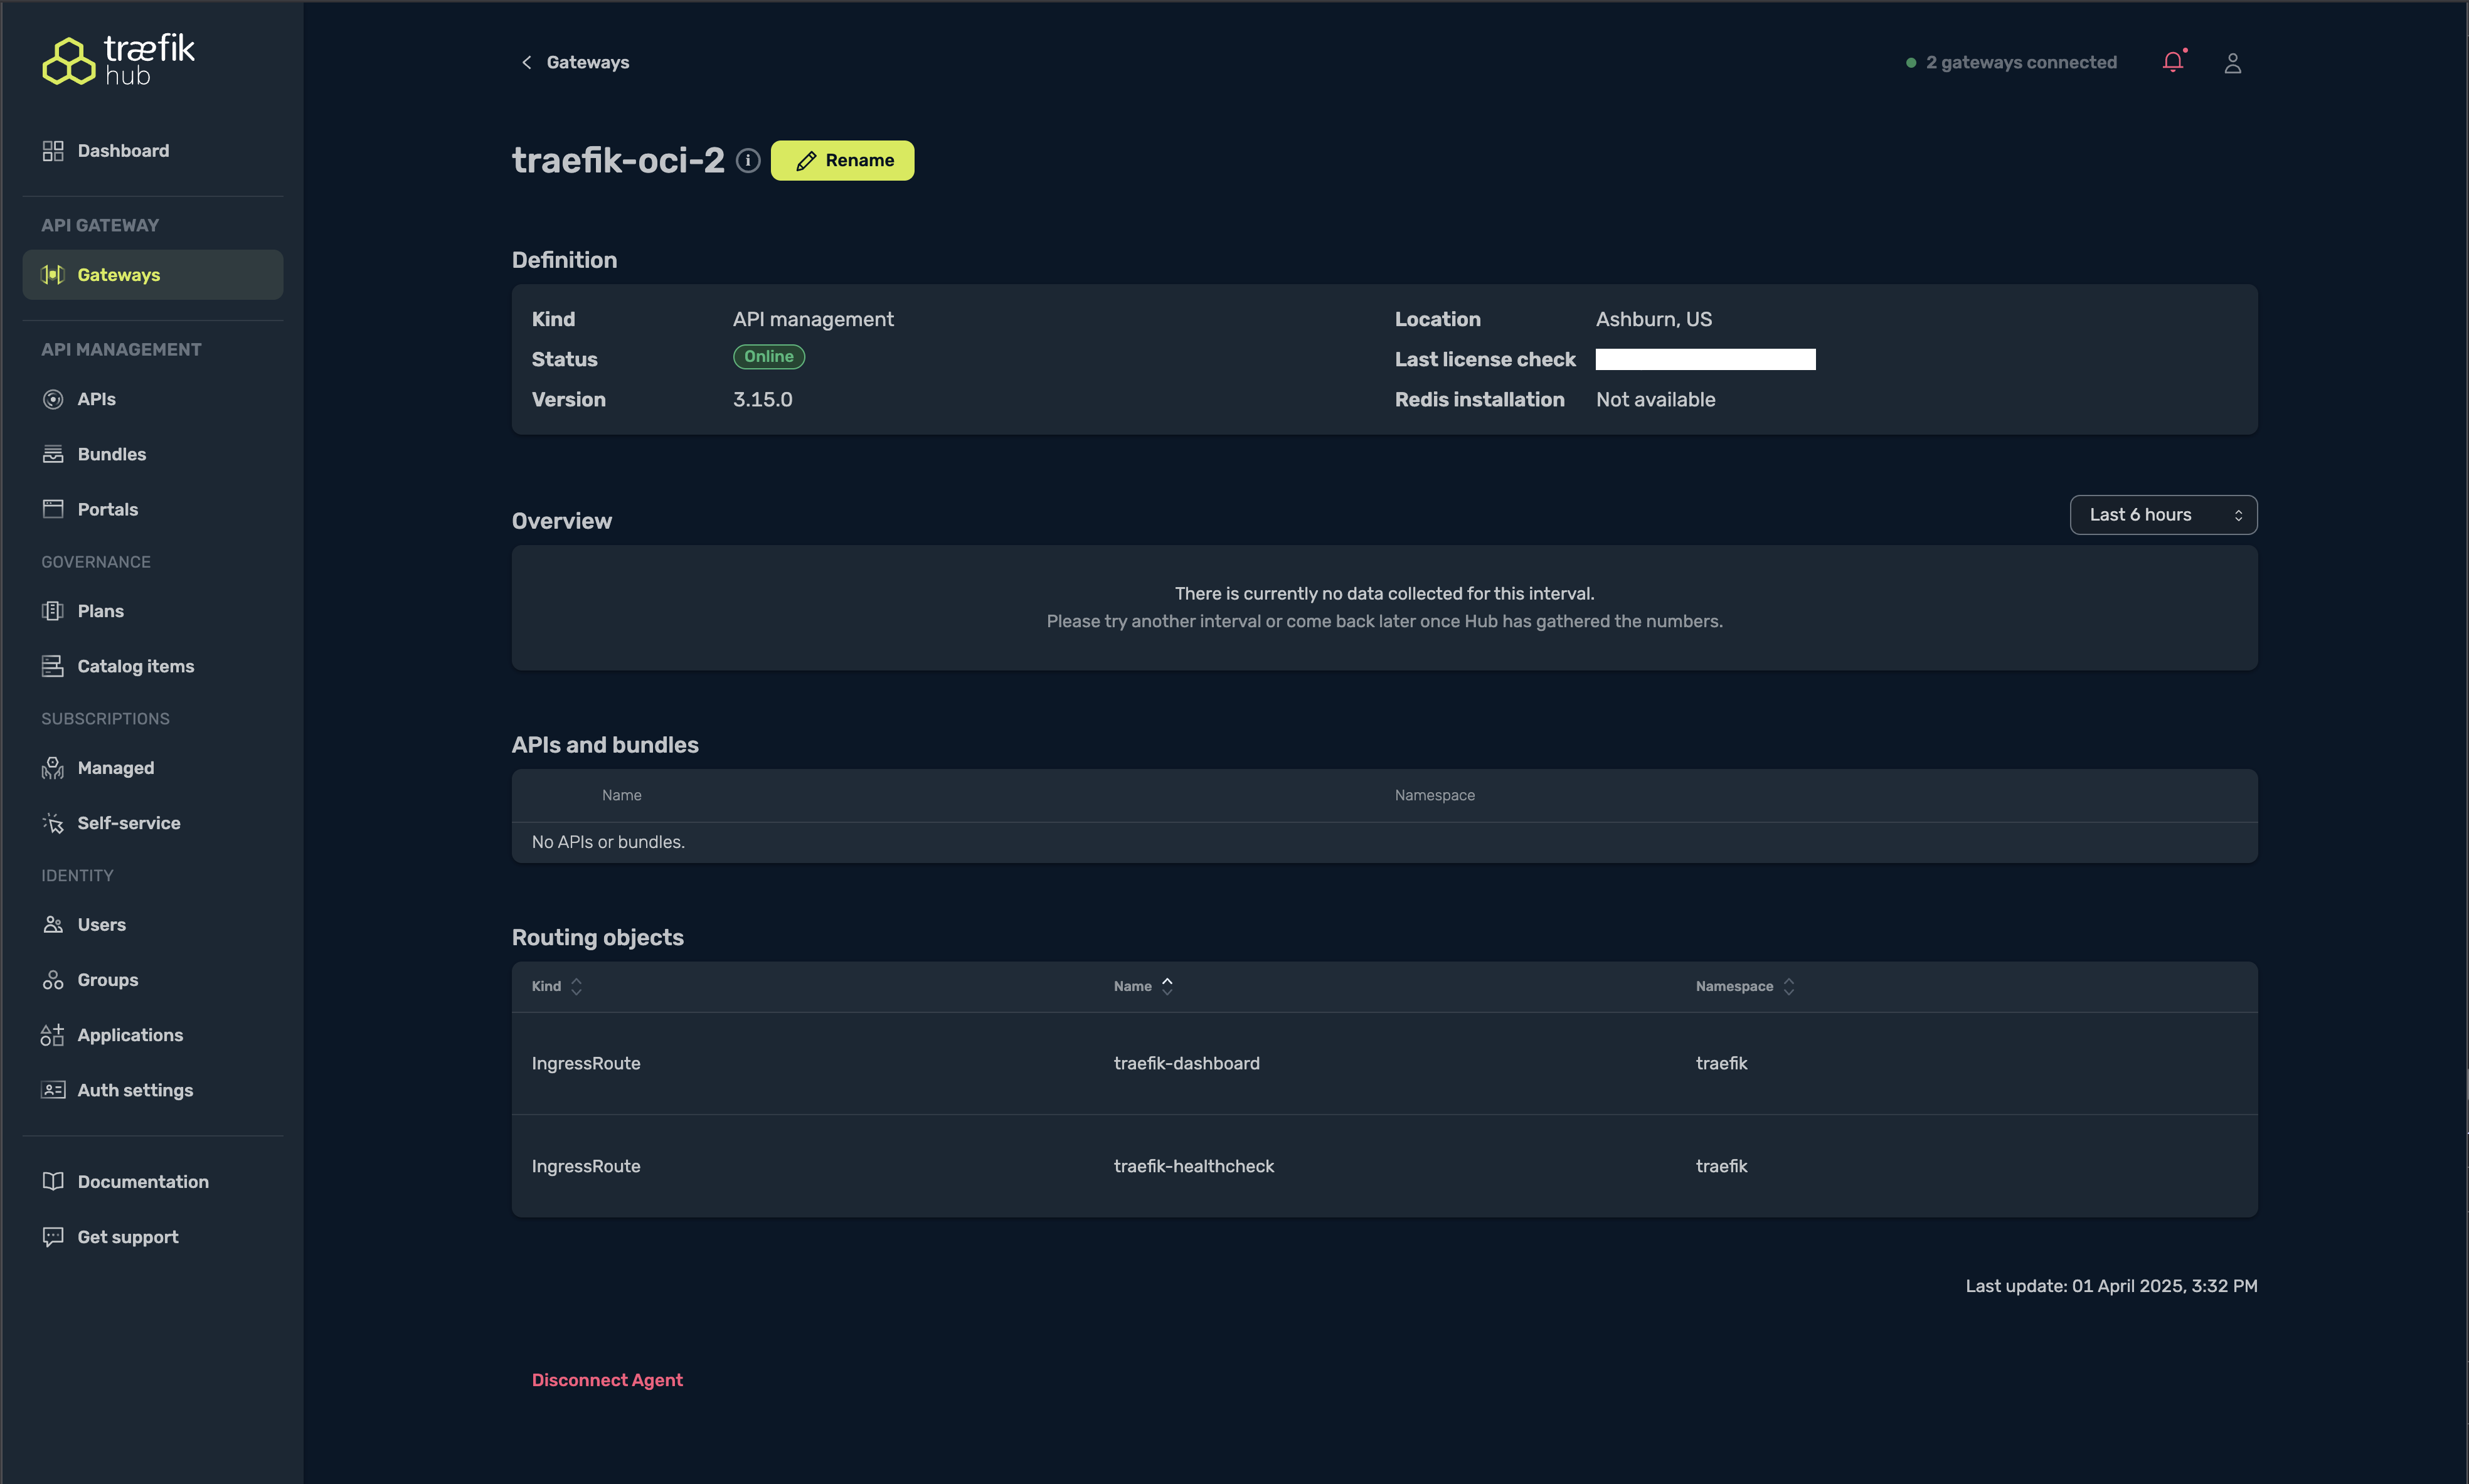The height and width of the screenshot is (1484, 2469).
Task: Open the Last 6 hours interval dropdown
Action: [x=2163, y=515]
